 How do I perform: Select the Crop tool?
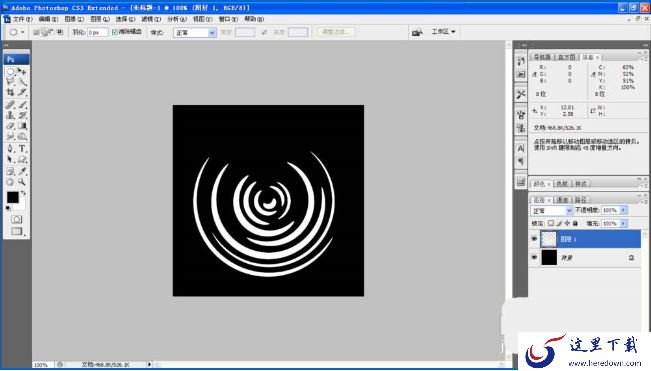coord(11,93)
